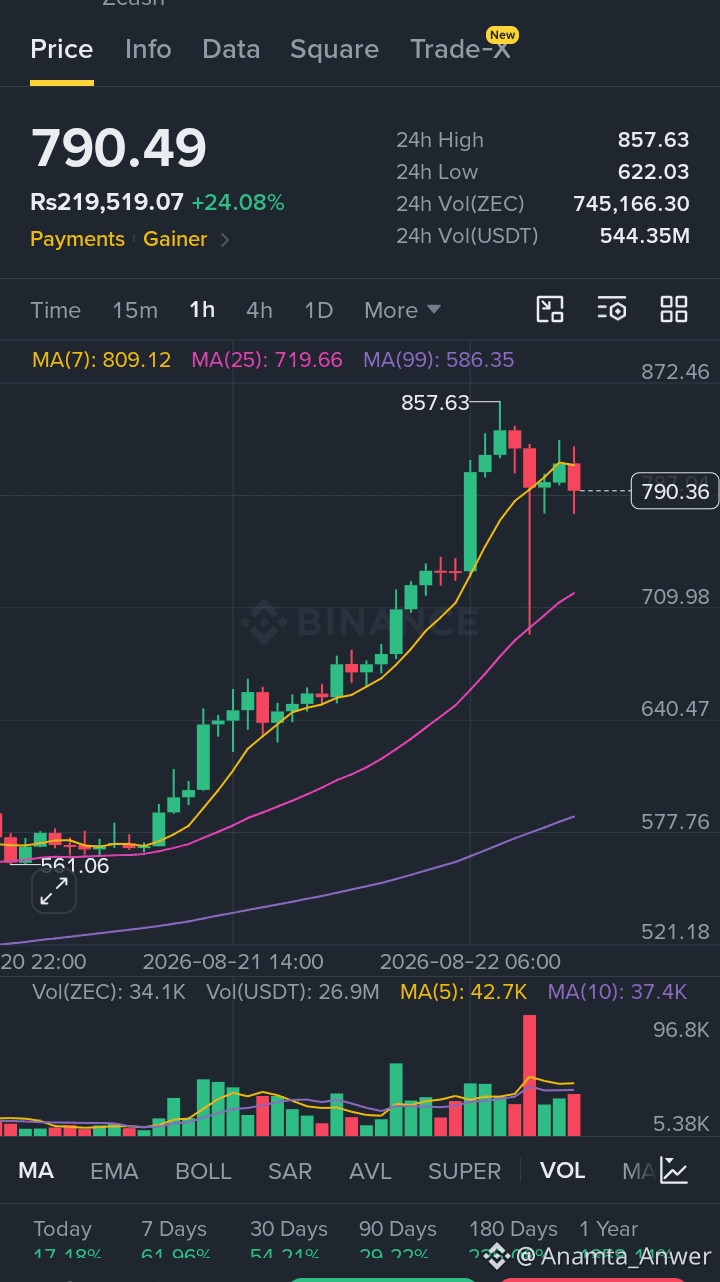The height and width of the screenshot is (1282, 720).
Task: Open the Trade-X tab
Action: [x=462, y=49]
